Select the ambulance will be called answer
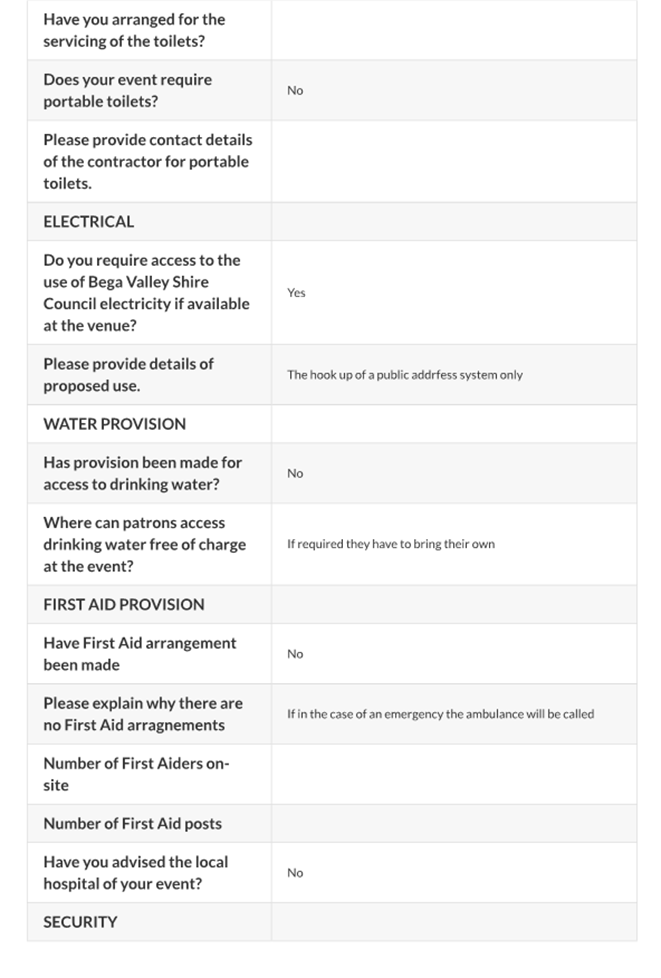Screen dimensions: 661x978 pos(440,714)
